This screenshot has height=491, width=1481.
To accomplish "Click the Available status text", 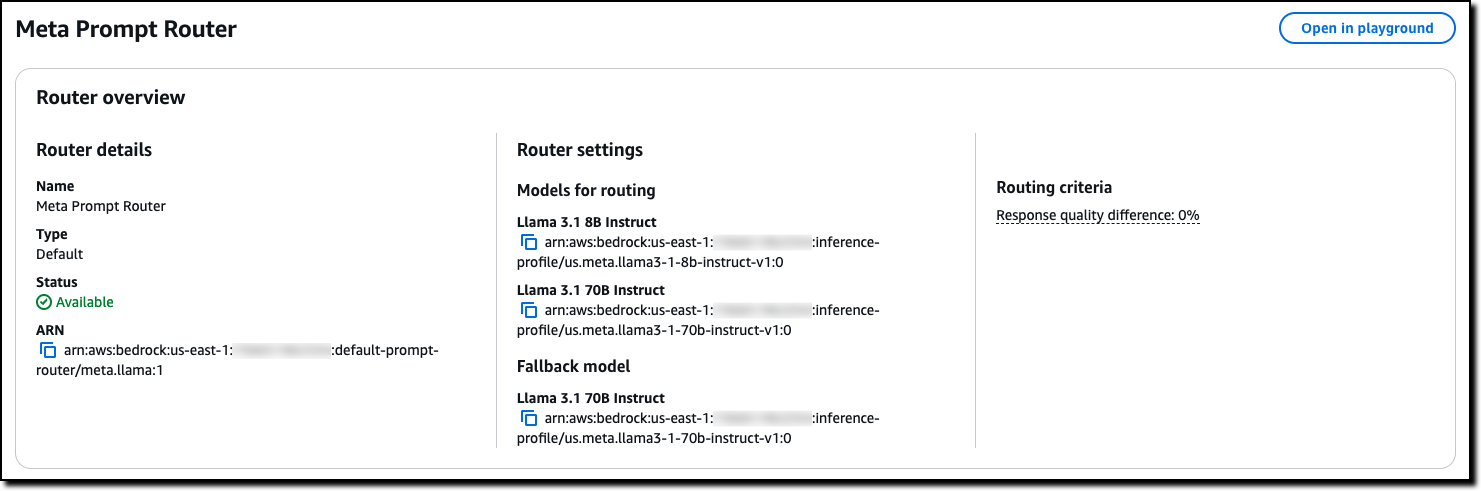I will coord(85,302).
